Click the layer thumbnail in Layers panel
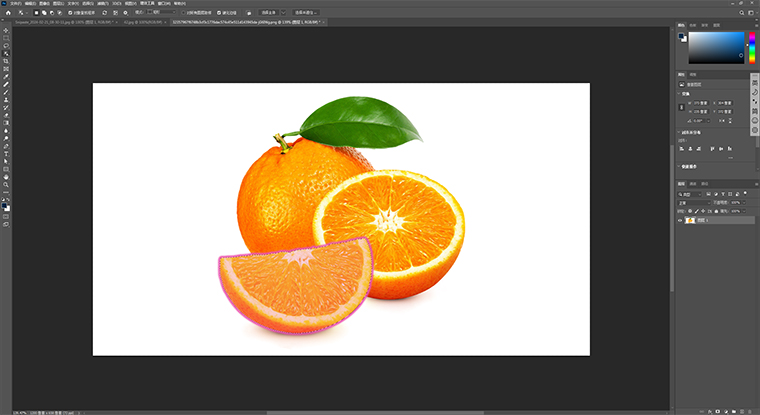This screenshot has height=415, width=760. click(691, 220)
